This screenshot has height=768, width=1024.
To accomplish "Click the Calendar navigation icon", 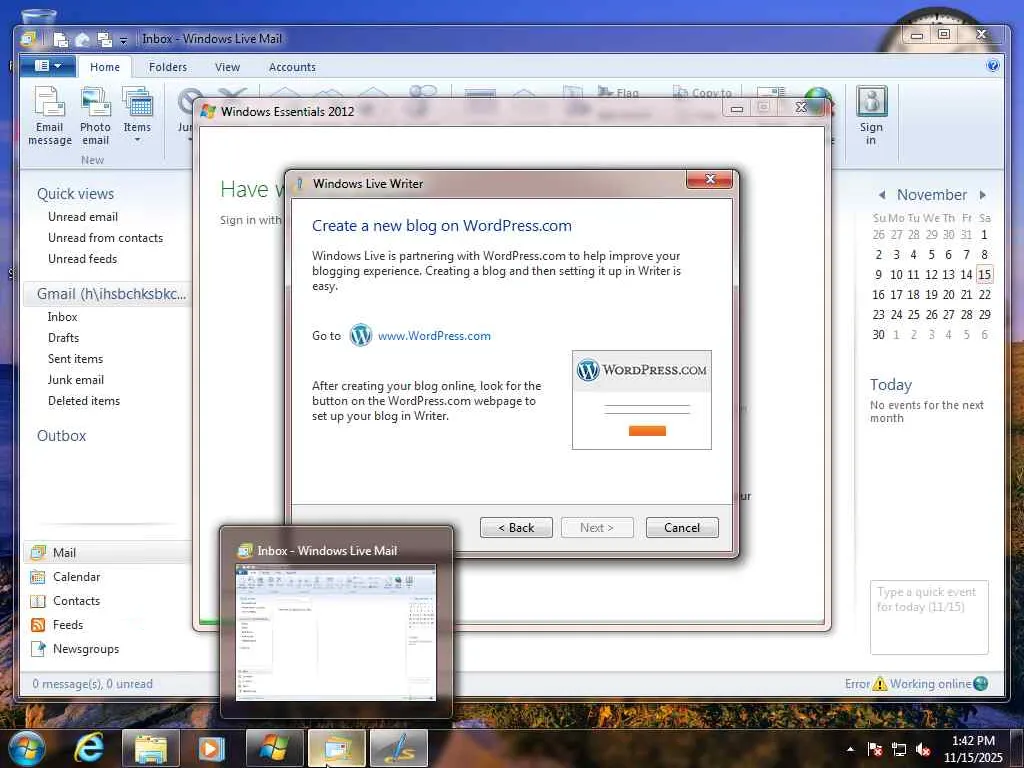I will [x=39, y=577].
